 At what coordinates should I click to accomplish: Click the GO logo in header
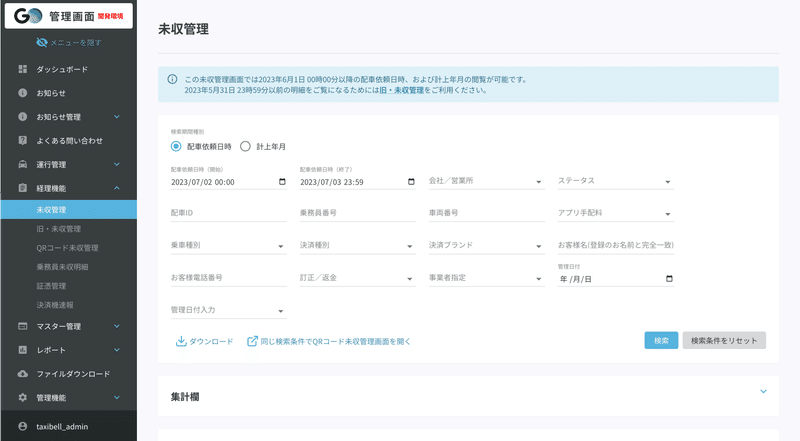pos(28,16)
